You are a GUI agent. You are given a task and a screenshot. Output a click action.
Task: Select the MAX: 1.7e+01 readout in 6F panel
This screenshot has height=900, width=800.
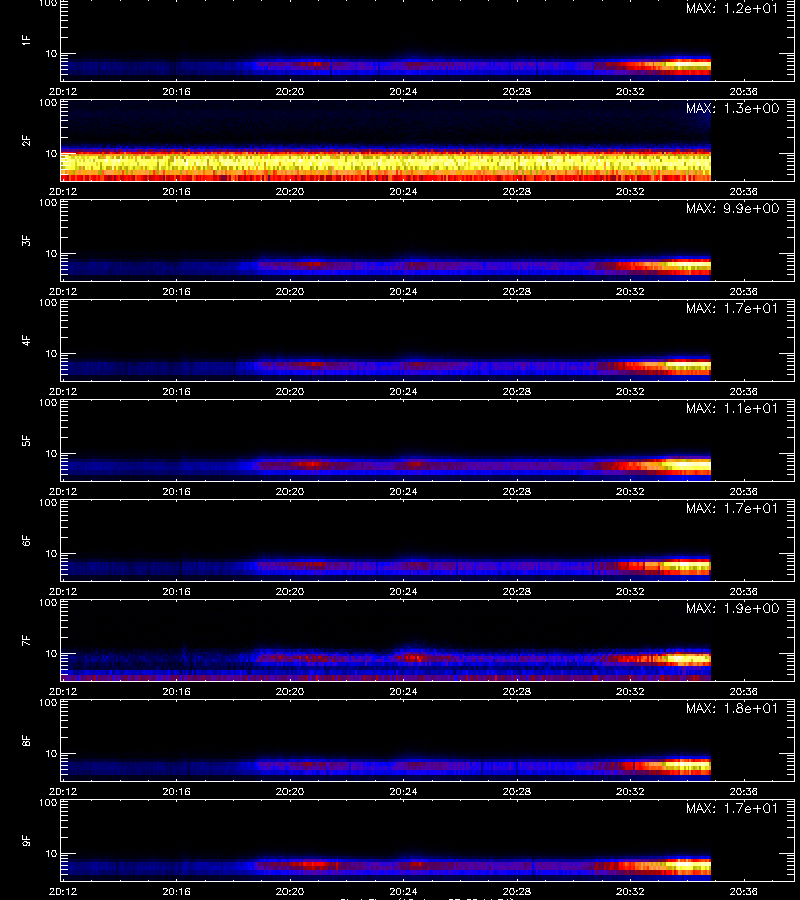coord(732,508)
